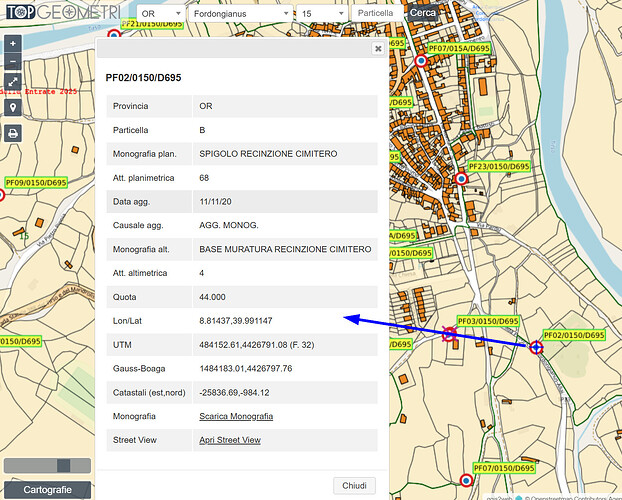The image size is (622, 500).
Task: Open the Scarica Monografia link
Action: click(x=236, y=416)
